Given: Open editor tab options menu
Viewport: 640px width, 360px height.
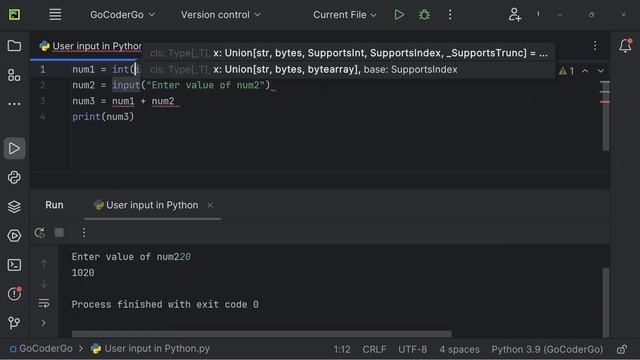Looking at the screenshot, I should tap(595, 46).
